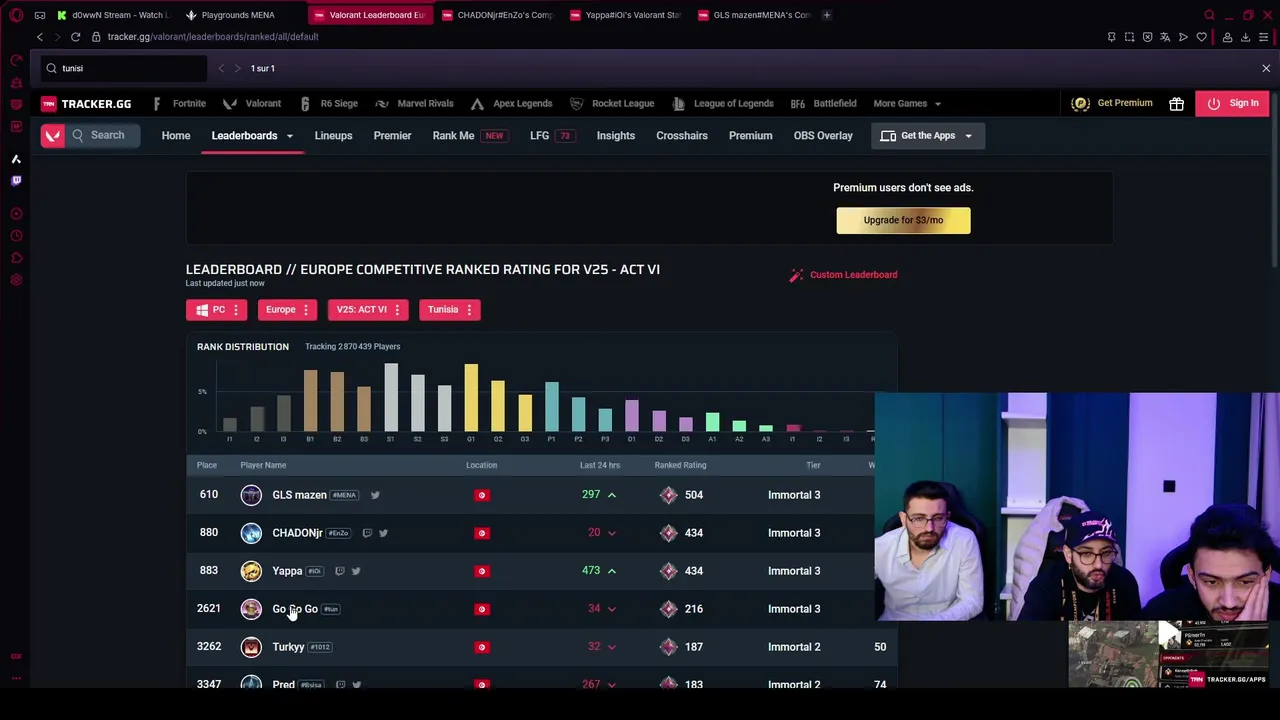Screen dimensions: 1280x720
Task: Open GLS mazen's Twitter icon
Action: (x=375, y=495)
